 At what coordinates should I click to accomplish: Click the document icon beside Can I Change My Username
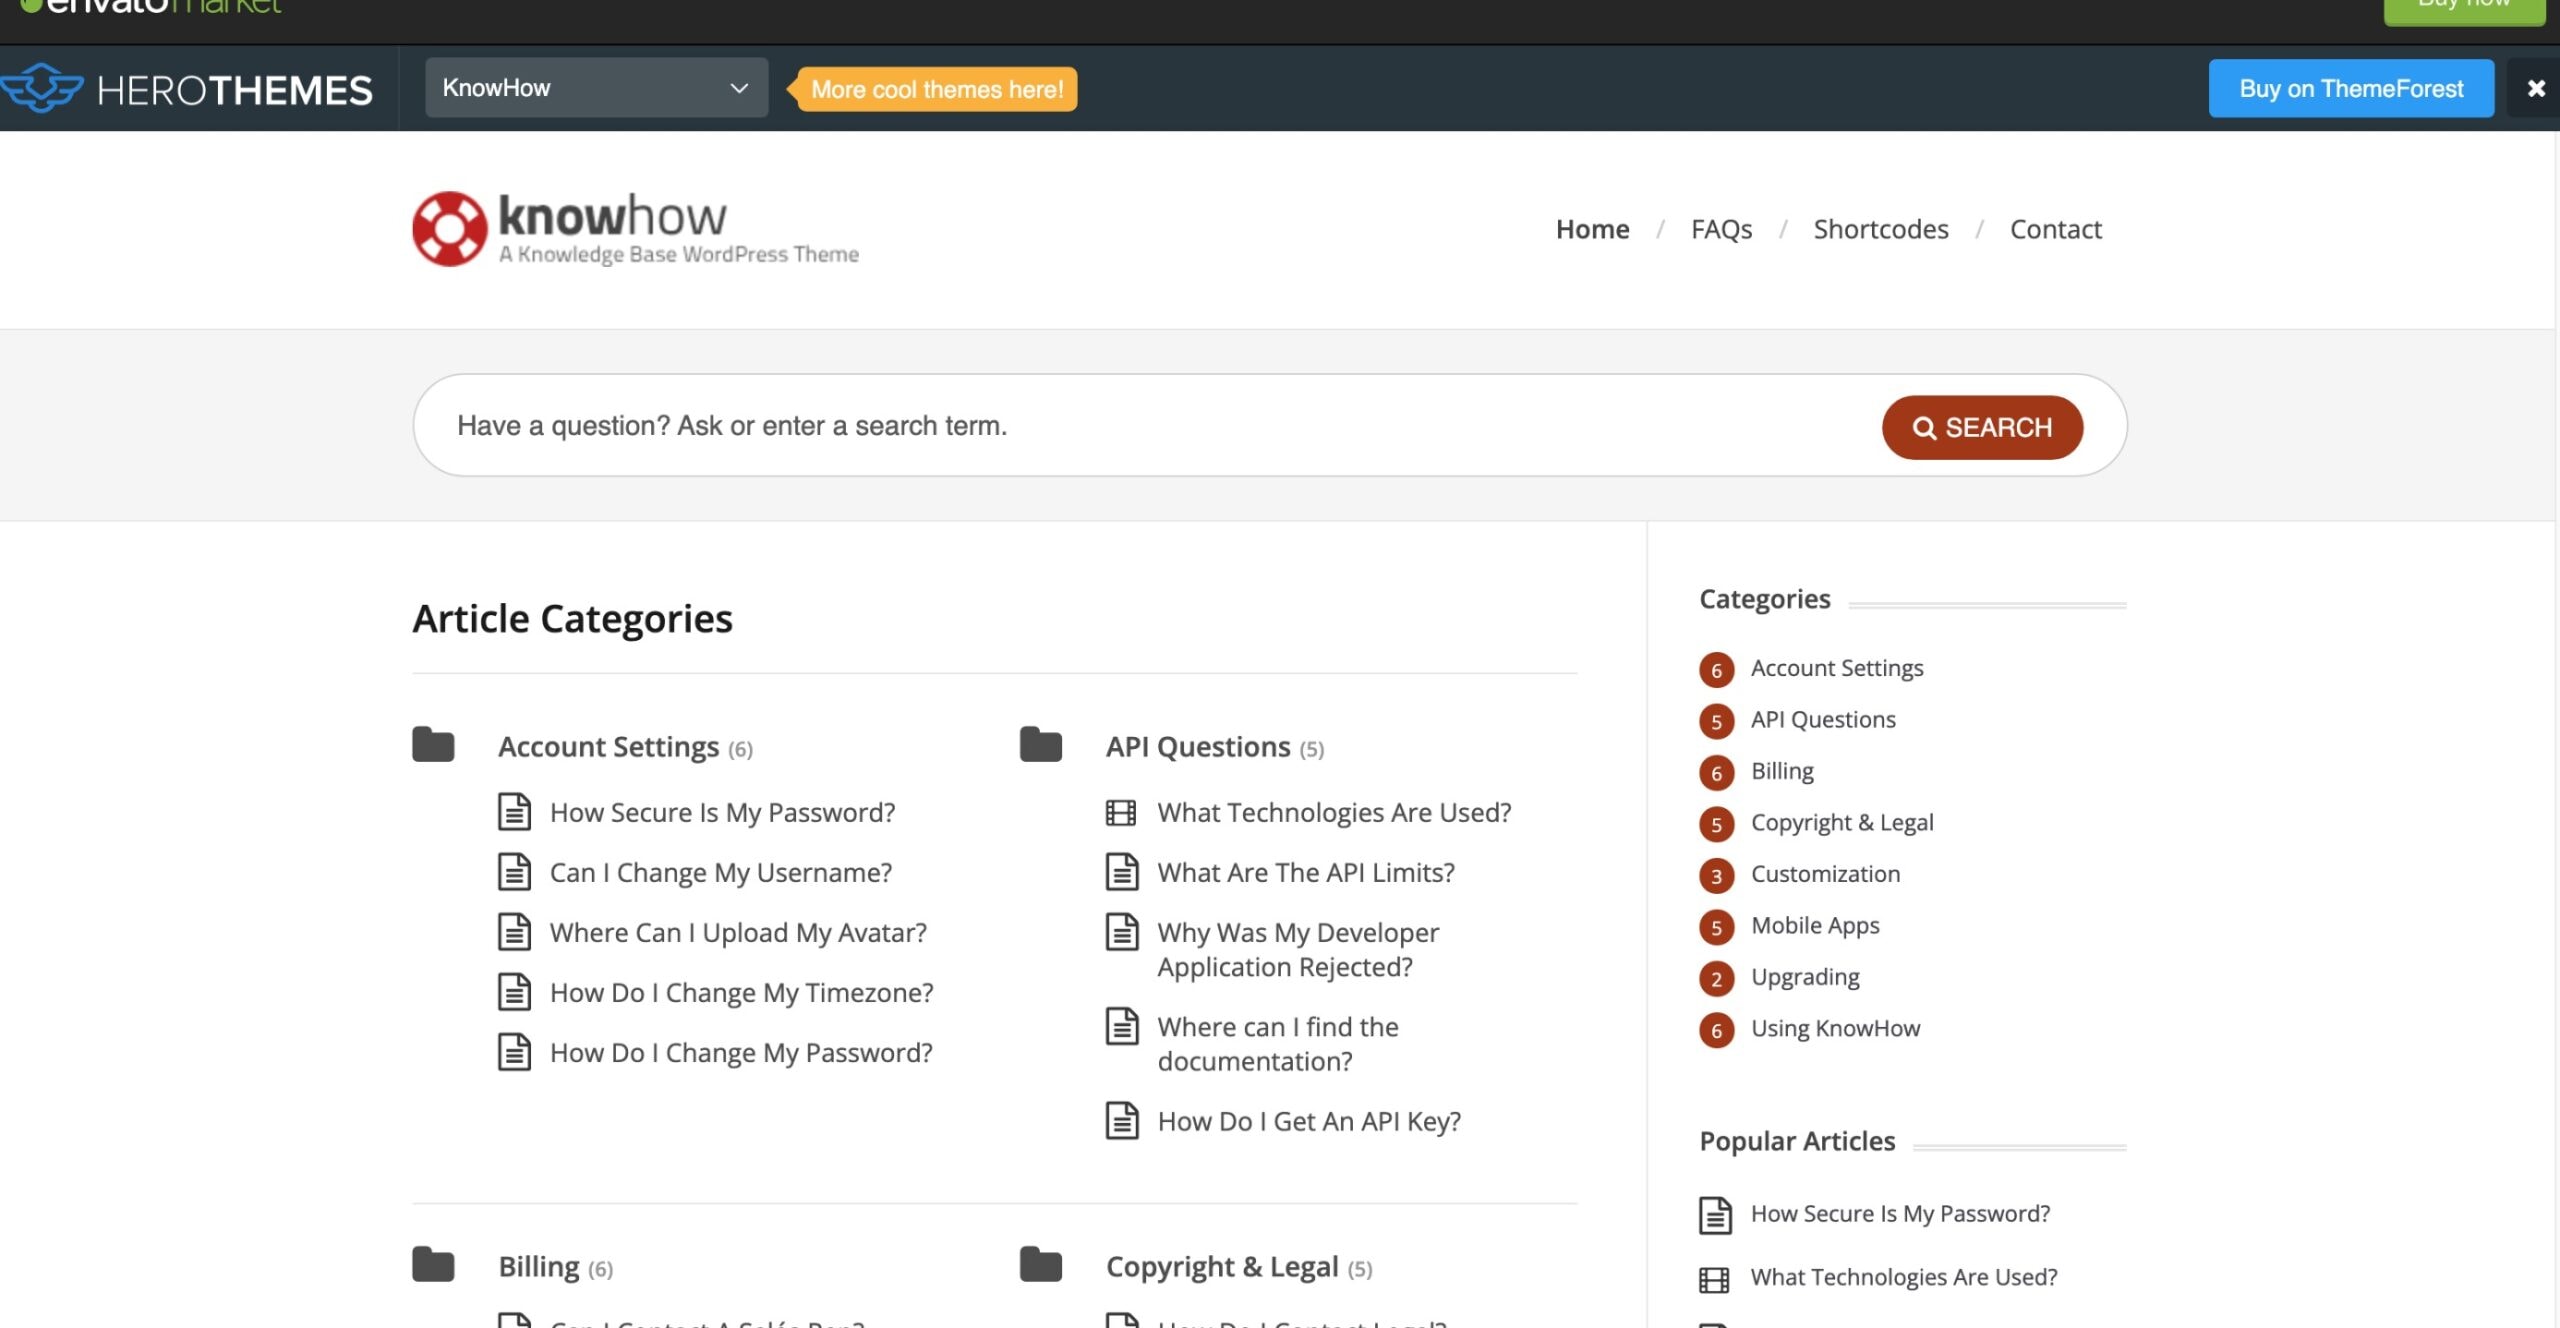(514, 872)
